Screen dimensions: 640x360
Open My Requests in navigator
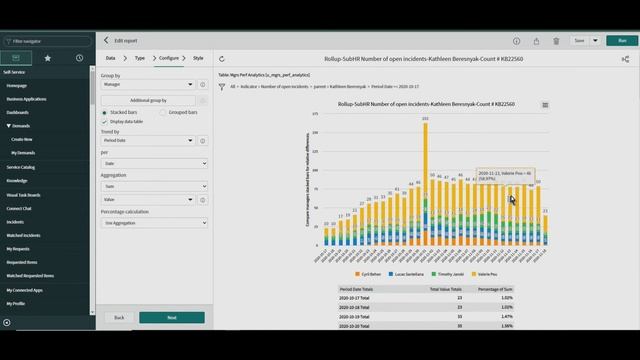18,249
